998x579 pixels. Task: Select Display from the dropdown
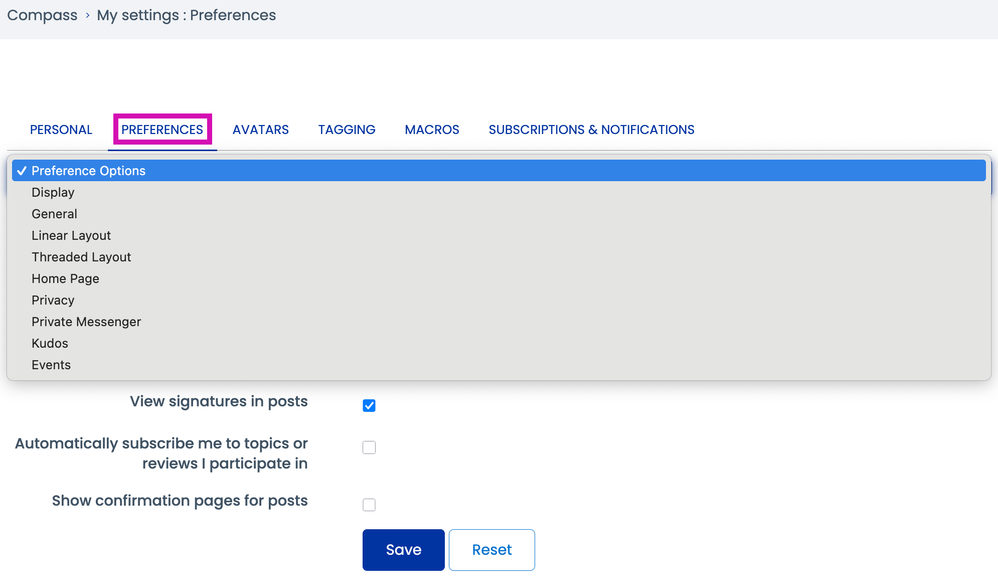coord(53,193)
